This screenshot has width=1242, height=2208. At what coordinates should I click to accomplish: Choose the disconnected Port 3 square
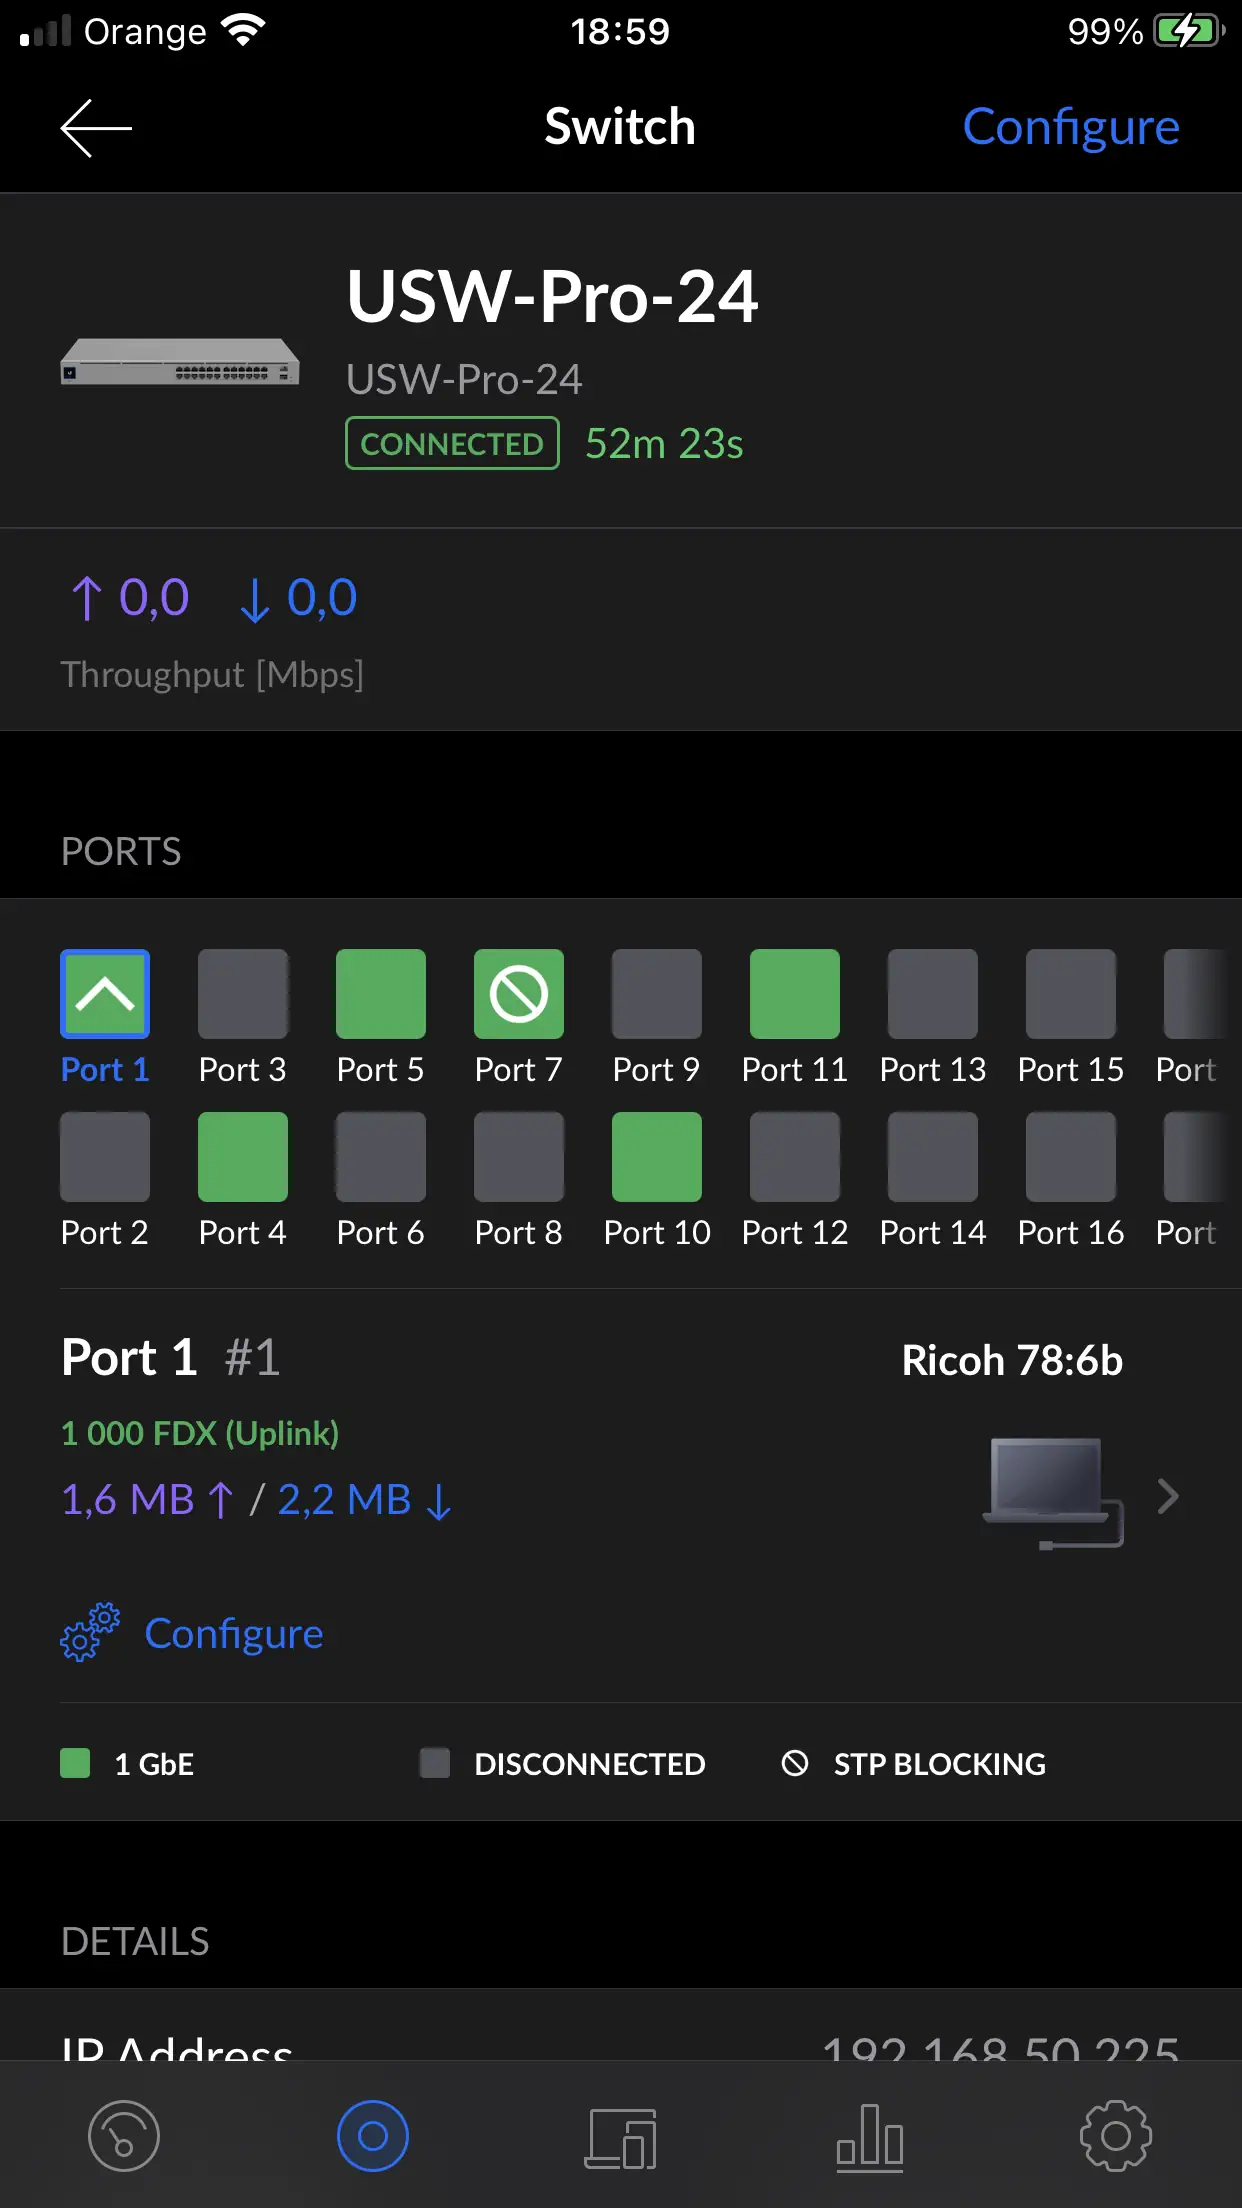243,994
